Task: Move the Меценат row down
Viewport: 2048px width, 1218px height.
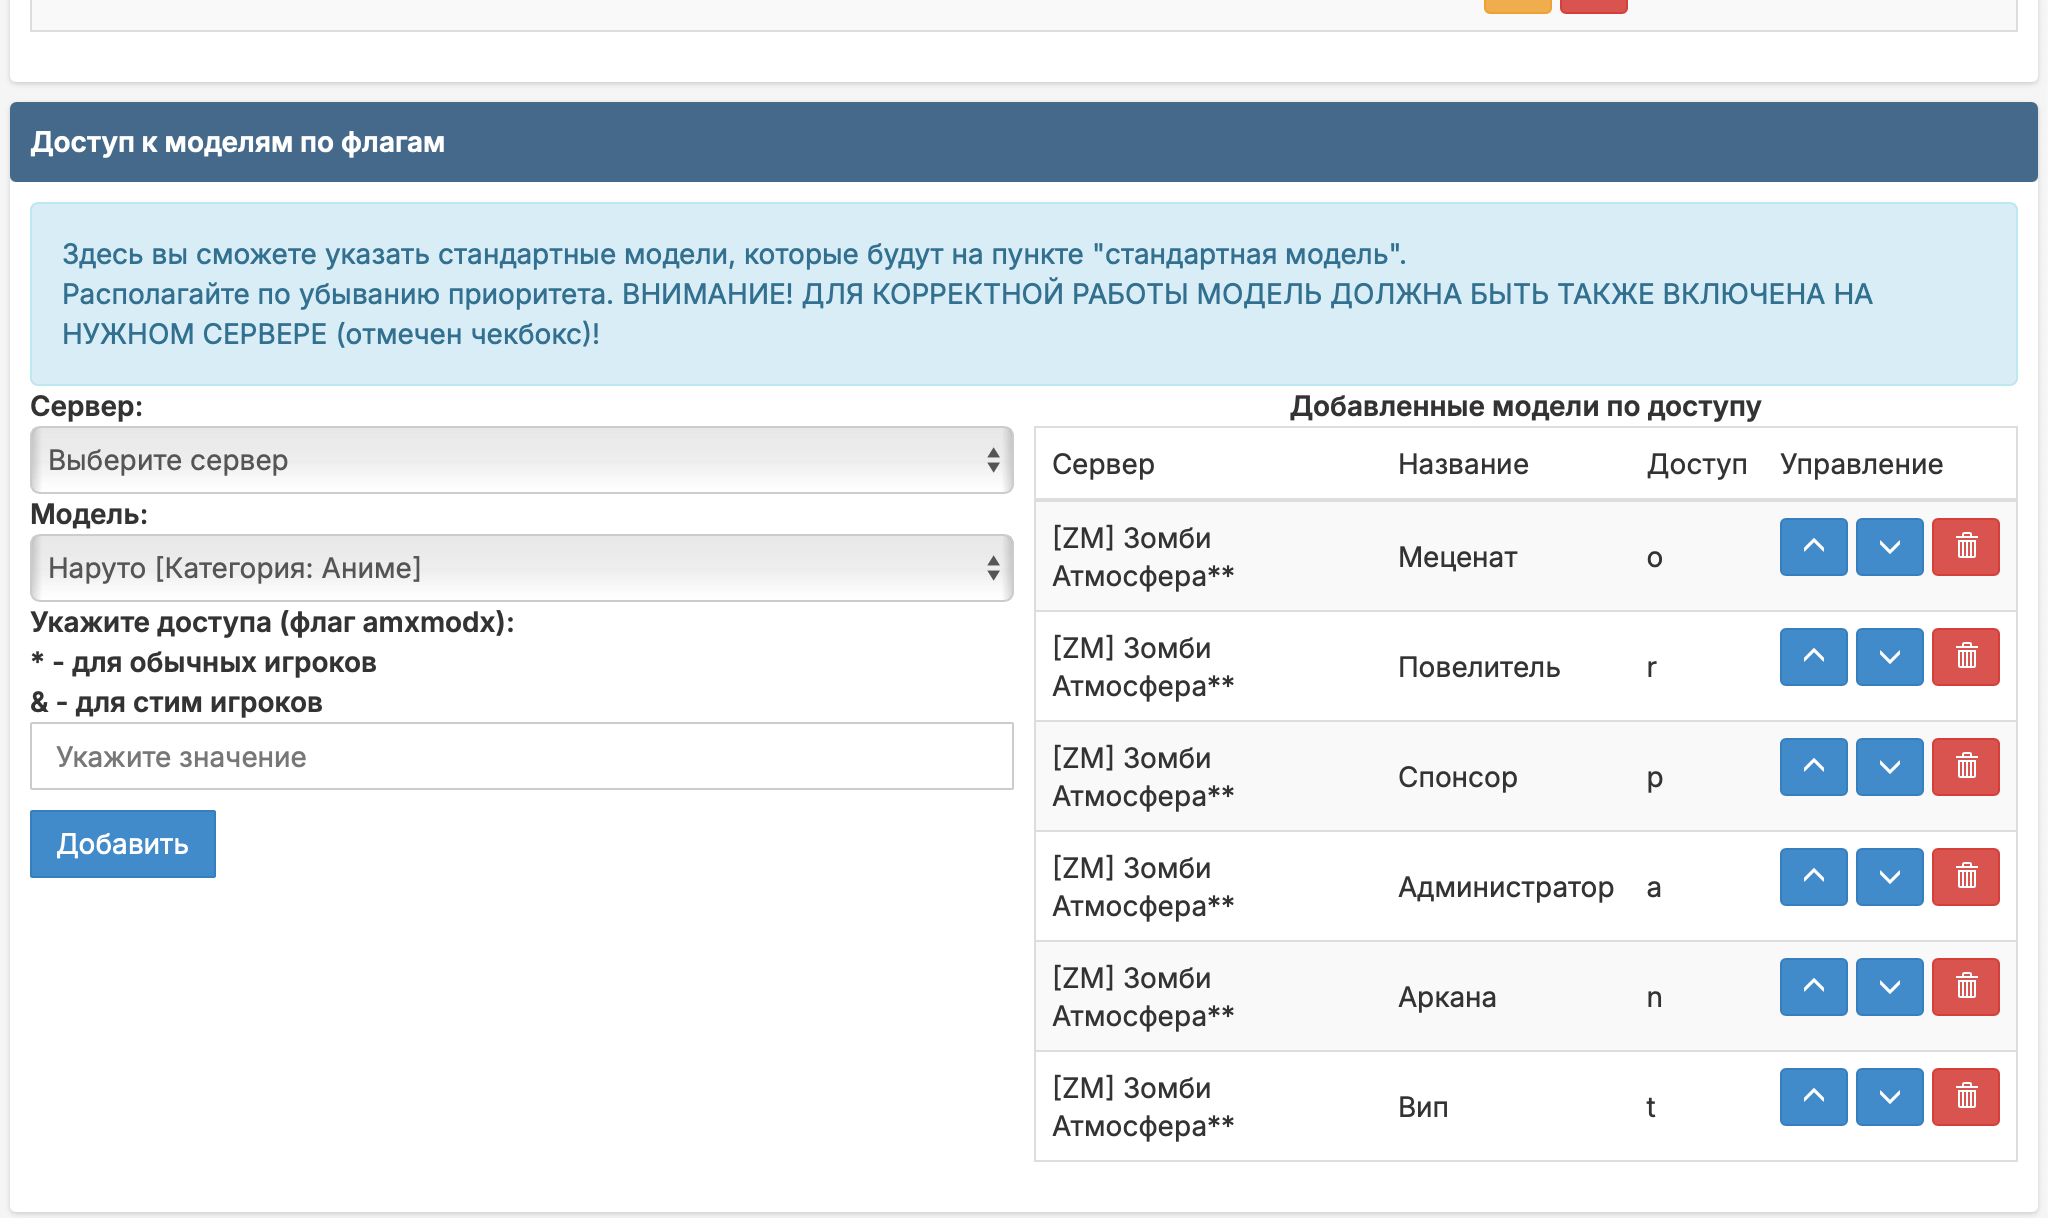Action: tap(1889, 547)
